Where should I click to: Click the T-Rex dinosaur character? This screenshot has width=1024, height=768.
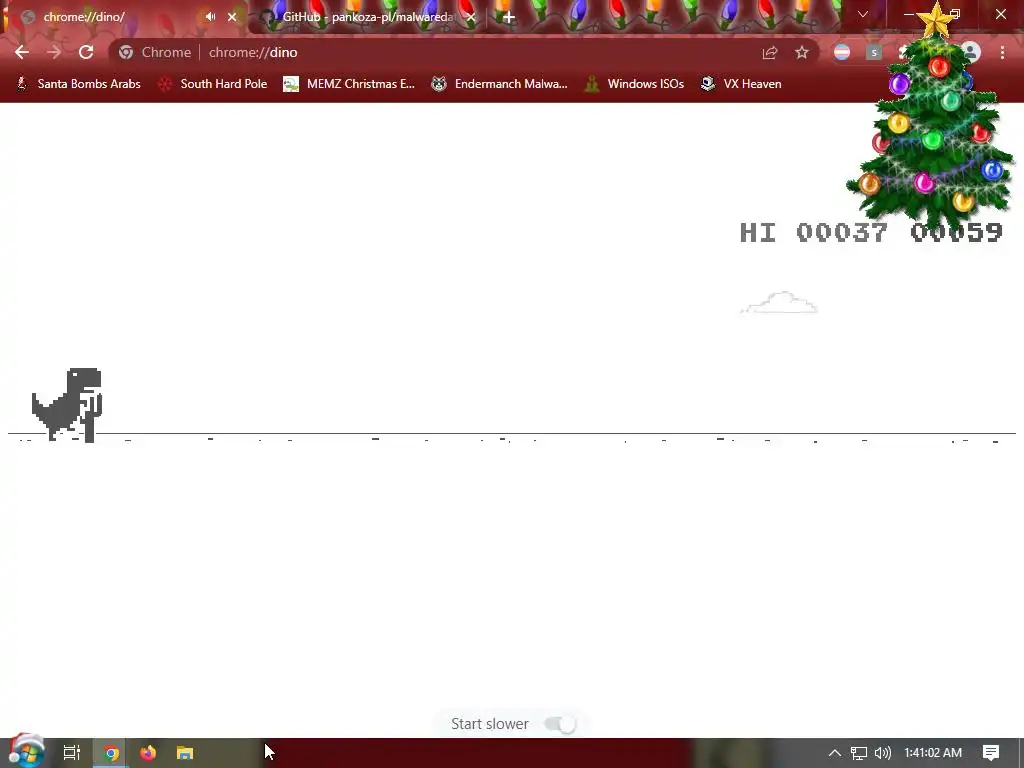[x=67, y=404]
